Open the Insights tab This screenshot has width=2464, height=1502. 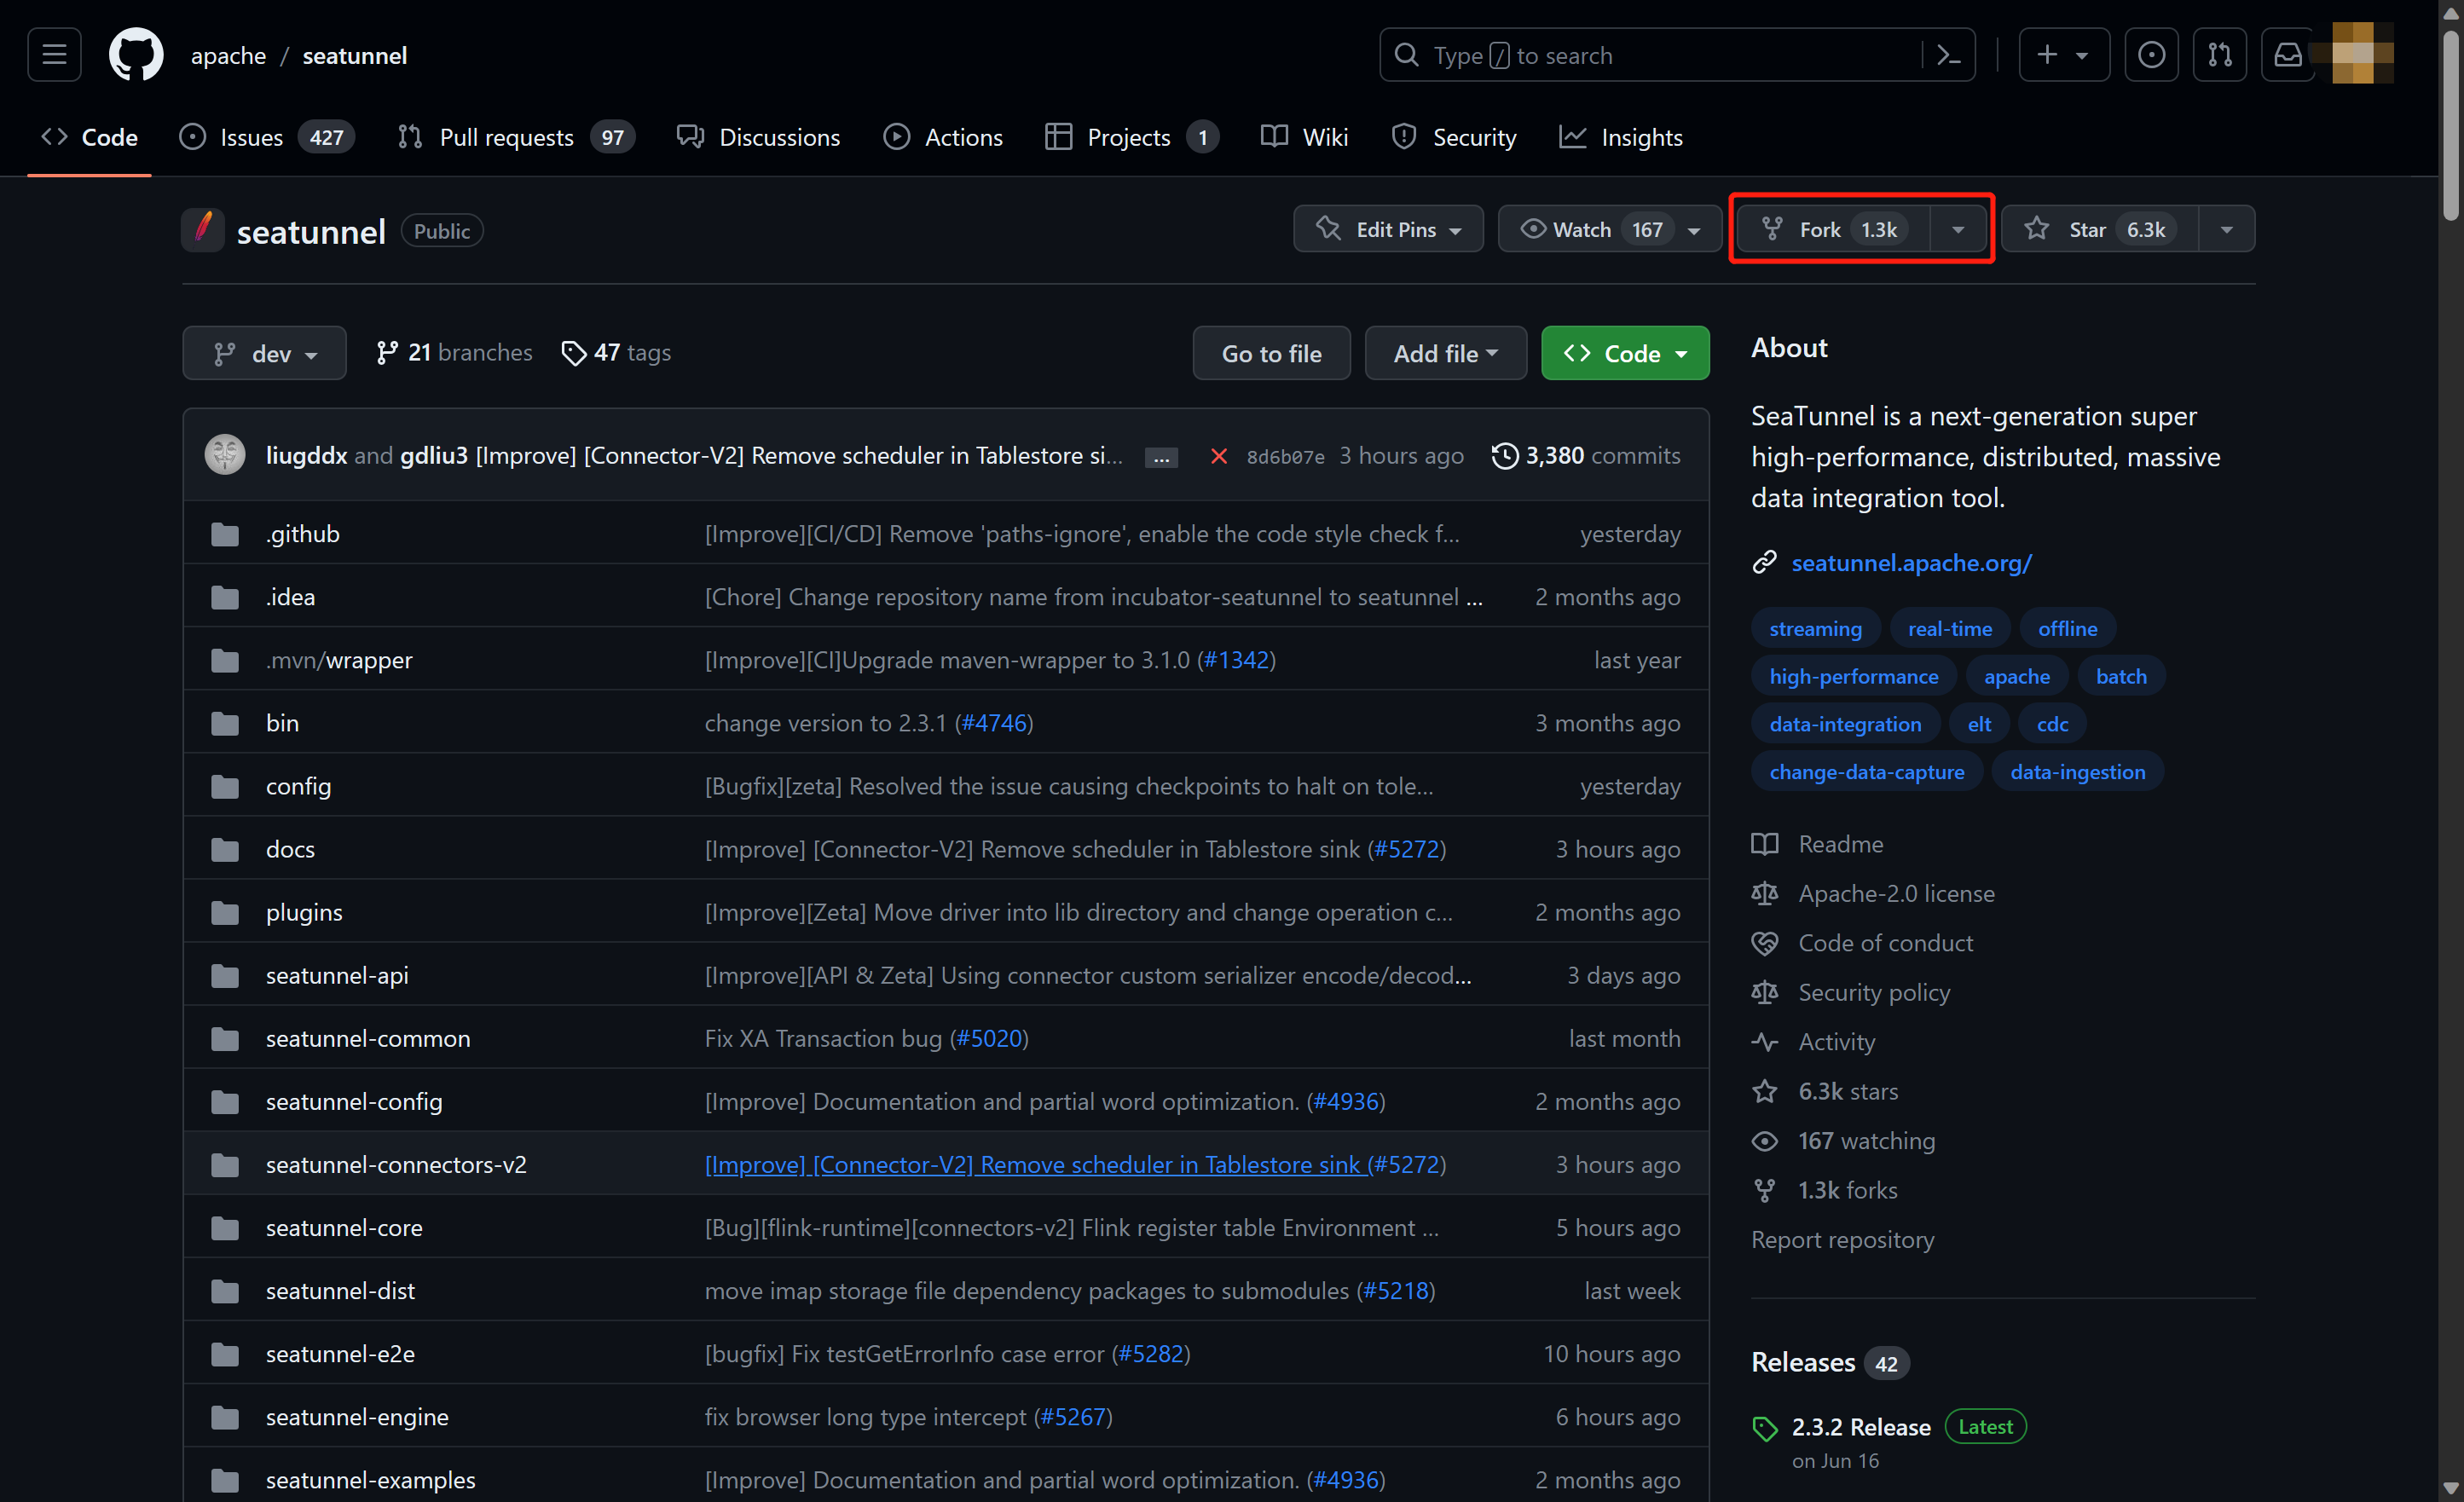tap(1640, 137)
